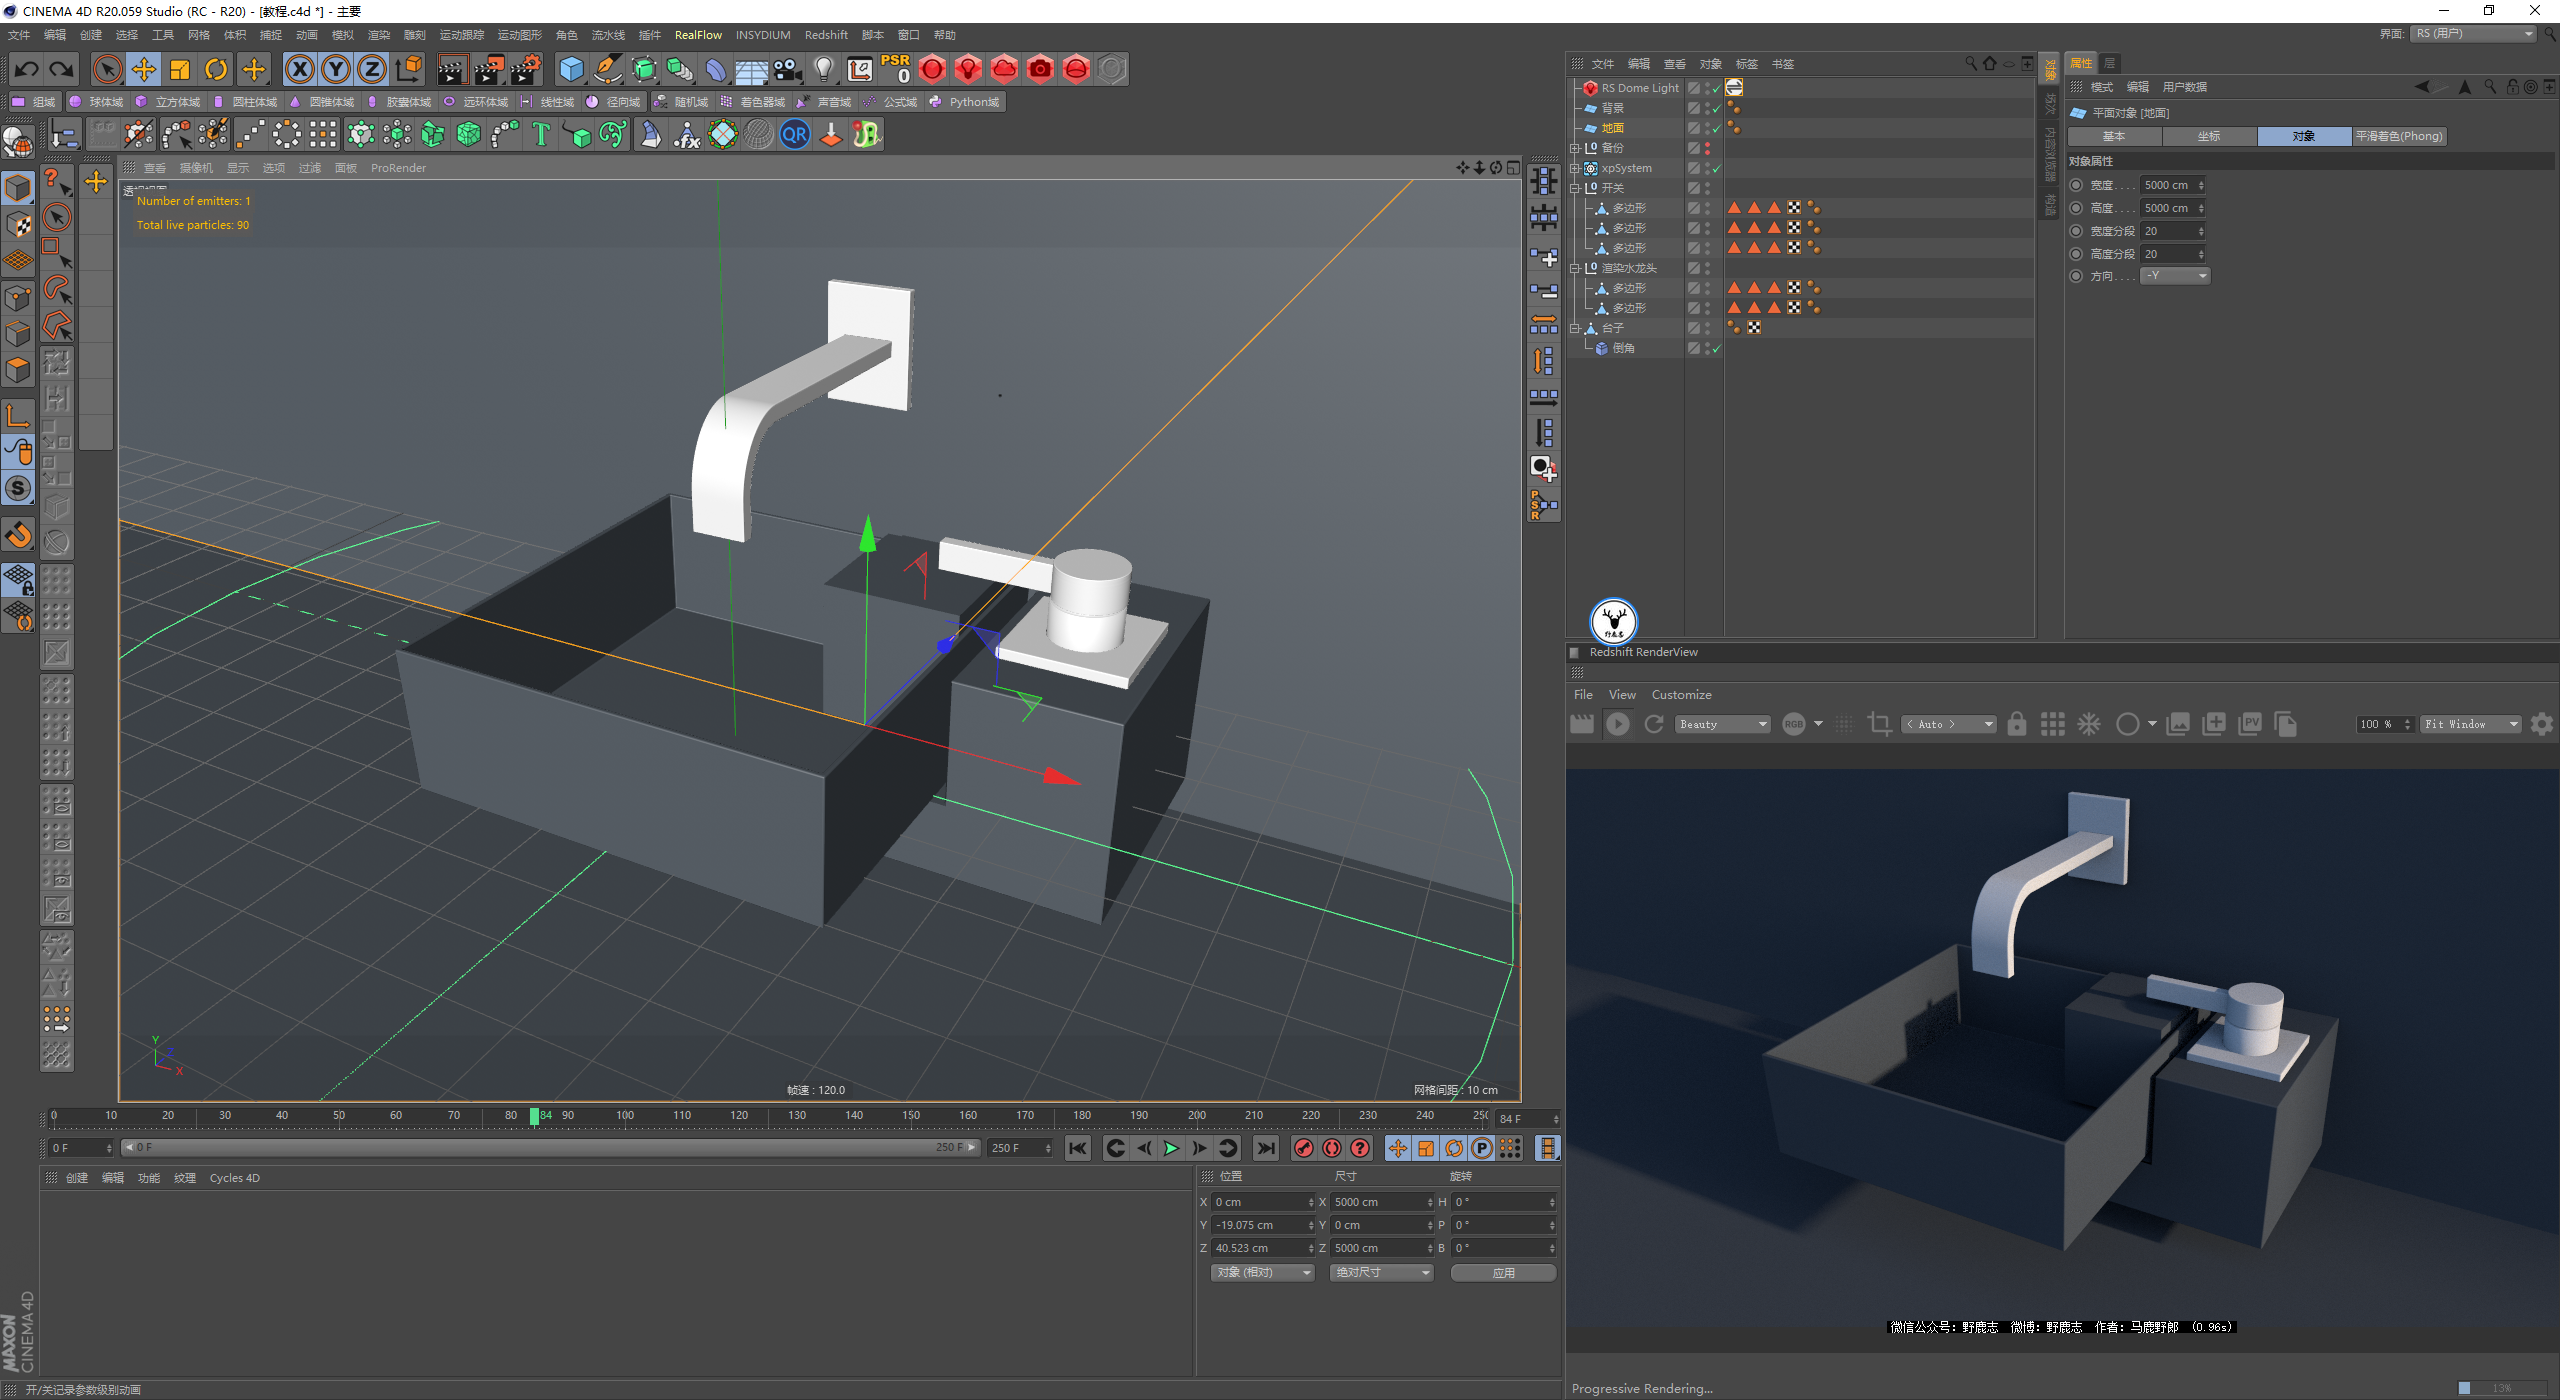Click the Redshift lock camera icon
The image size is (2560, 1400).
click(x=2016, y=724)
